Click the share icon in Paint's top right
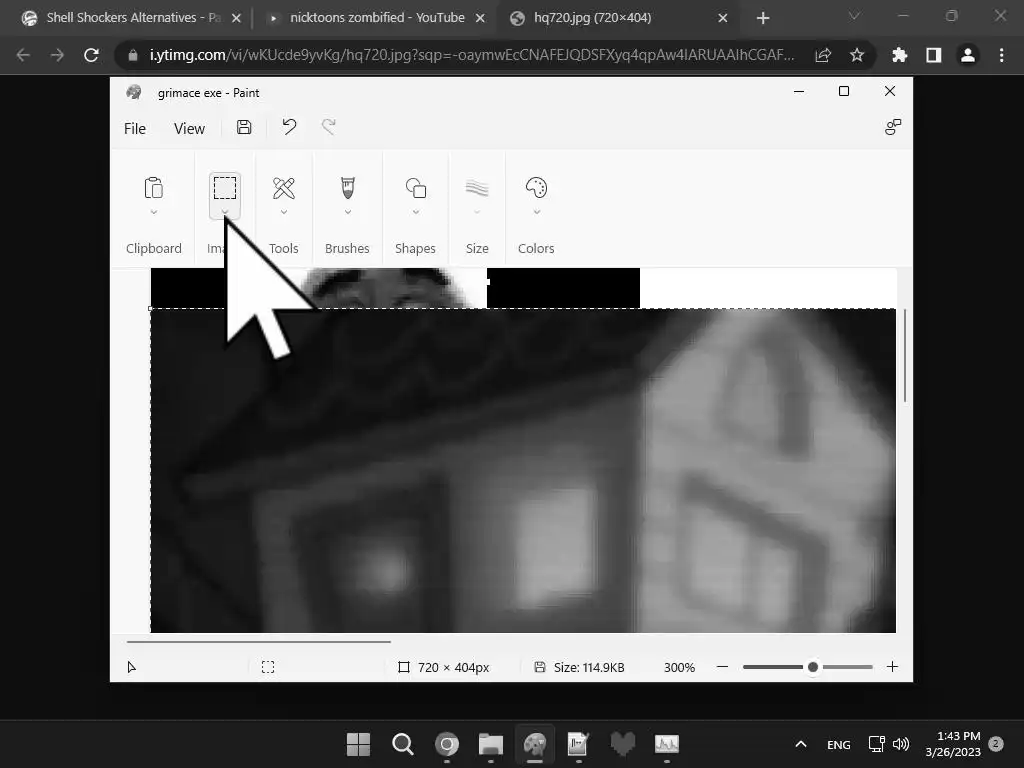 tap(893, 127)
